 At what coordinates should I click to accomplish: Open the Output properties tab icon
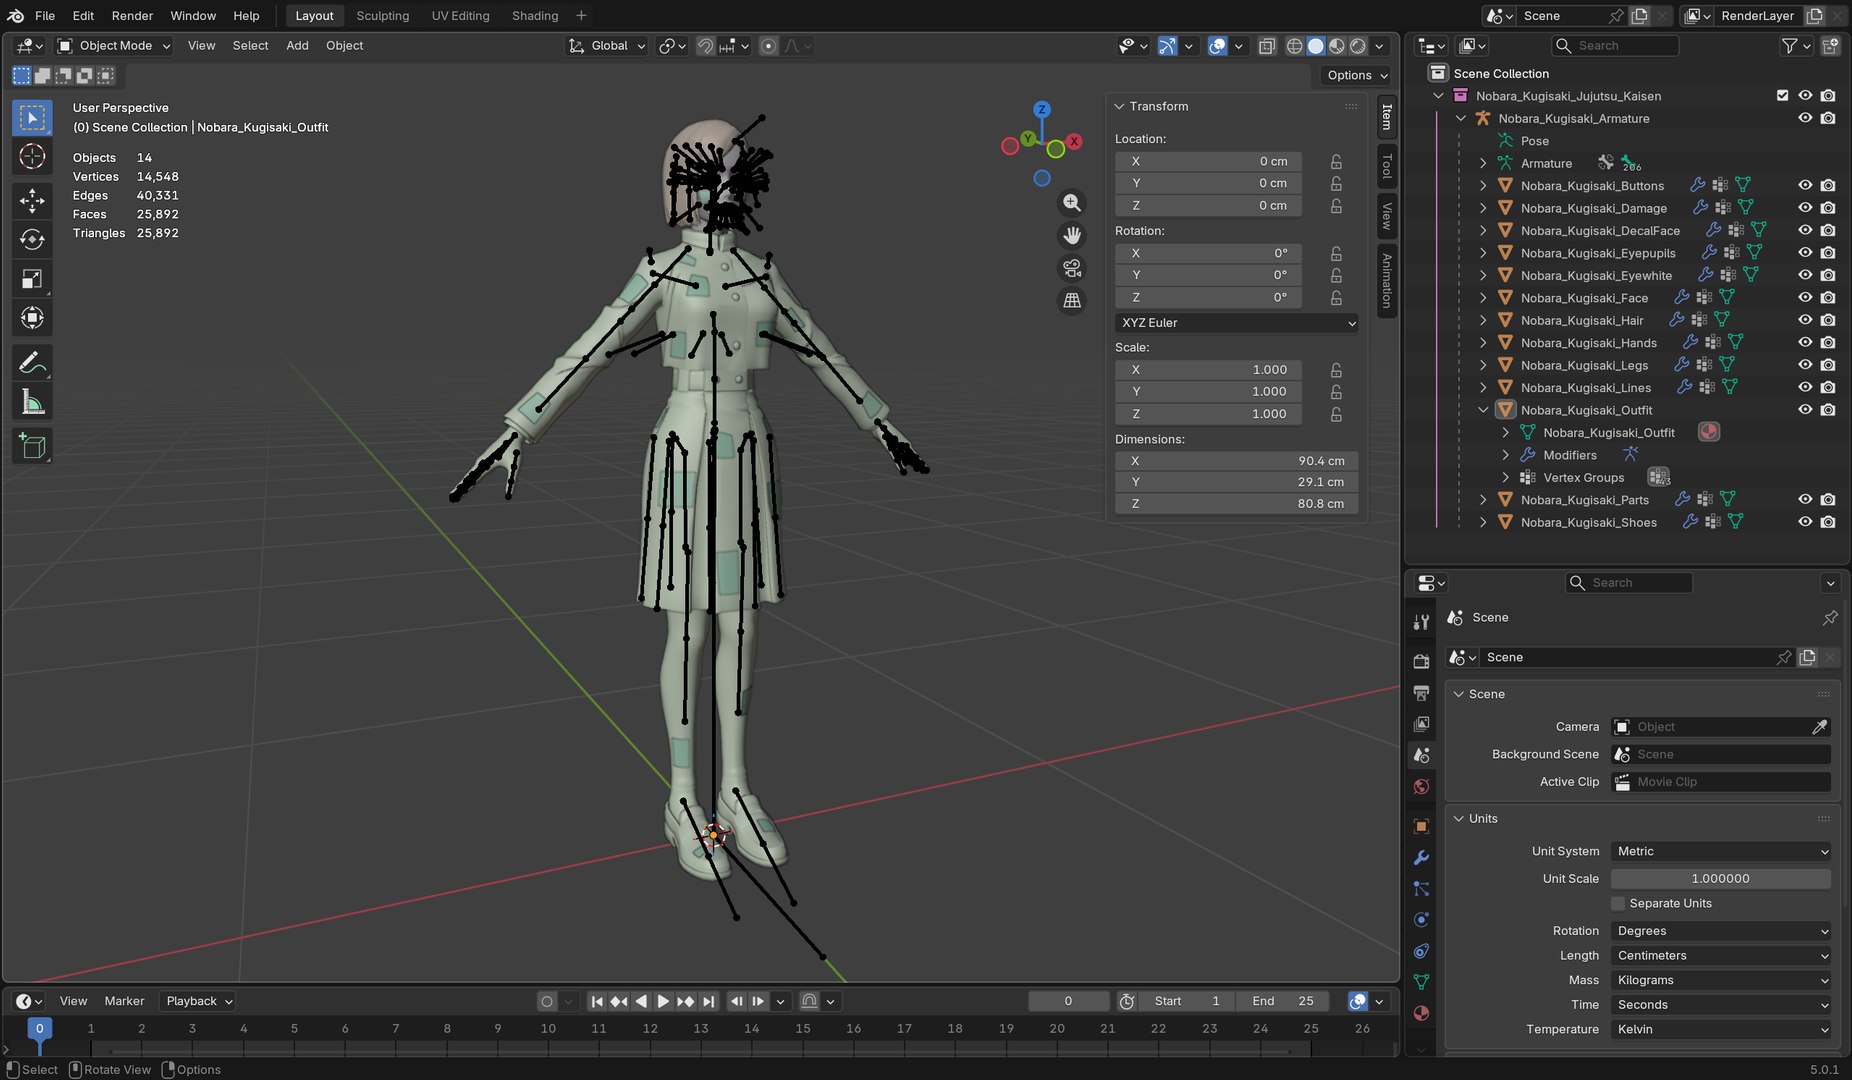1421,692
